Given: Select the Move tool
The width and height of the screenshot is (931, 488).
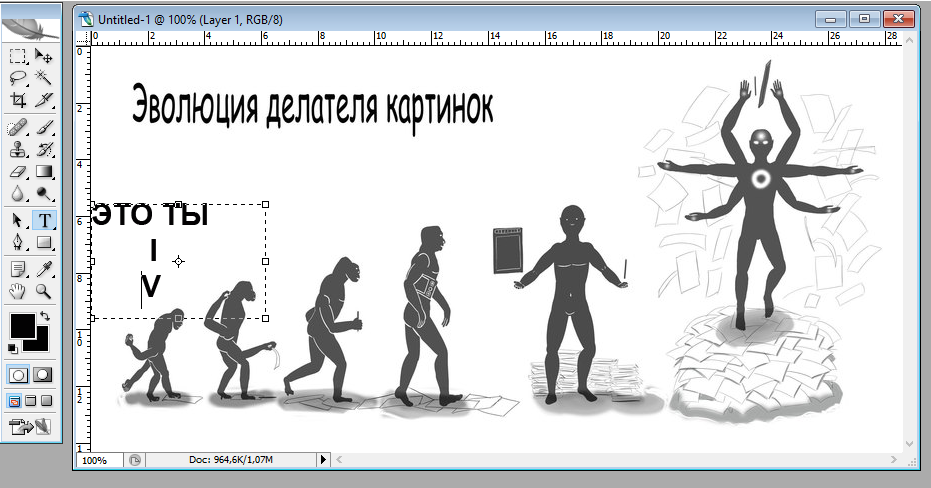Looking at the screenshot, I should pyautogui.click(x=43, y=56).
